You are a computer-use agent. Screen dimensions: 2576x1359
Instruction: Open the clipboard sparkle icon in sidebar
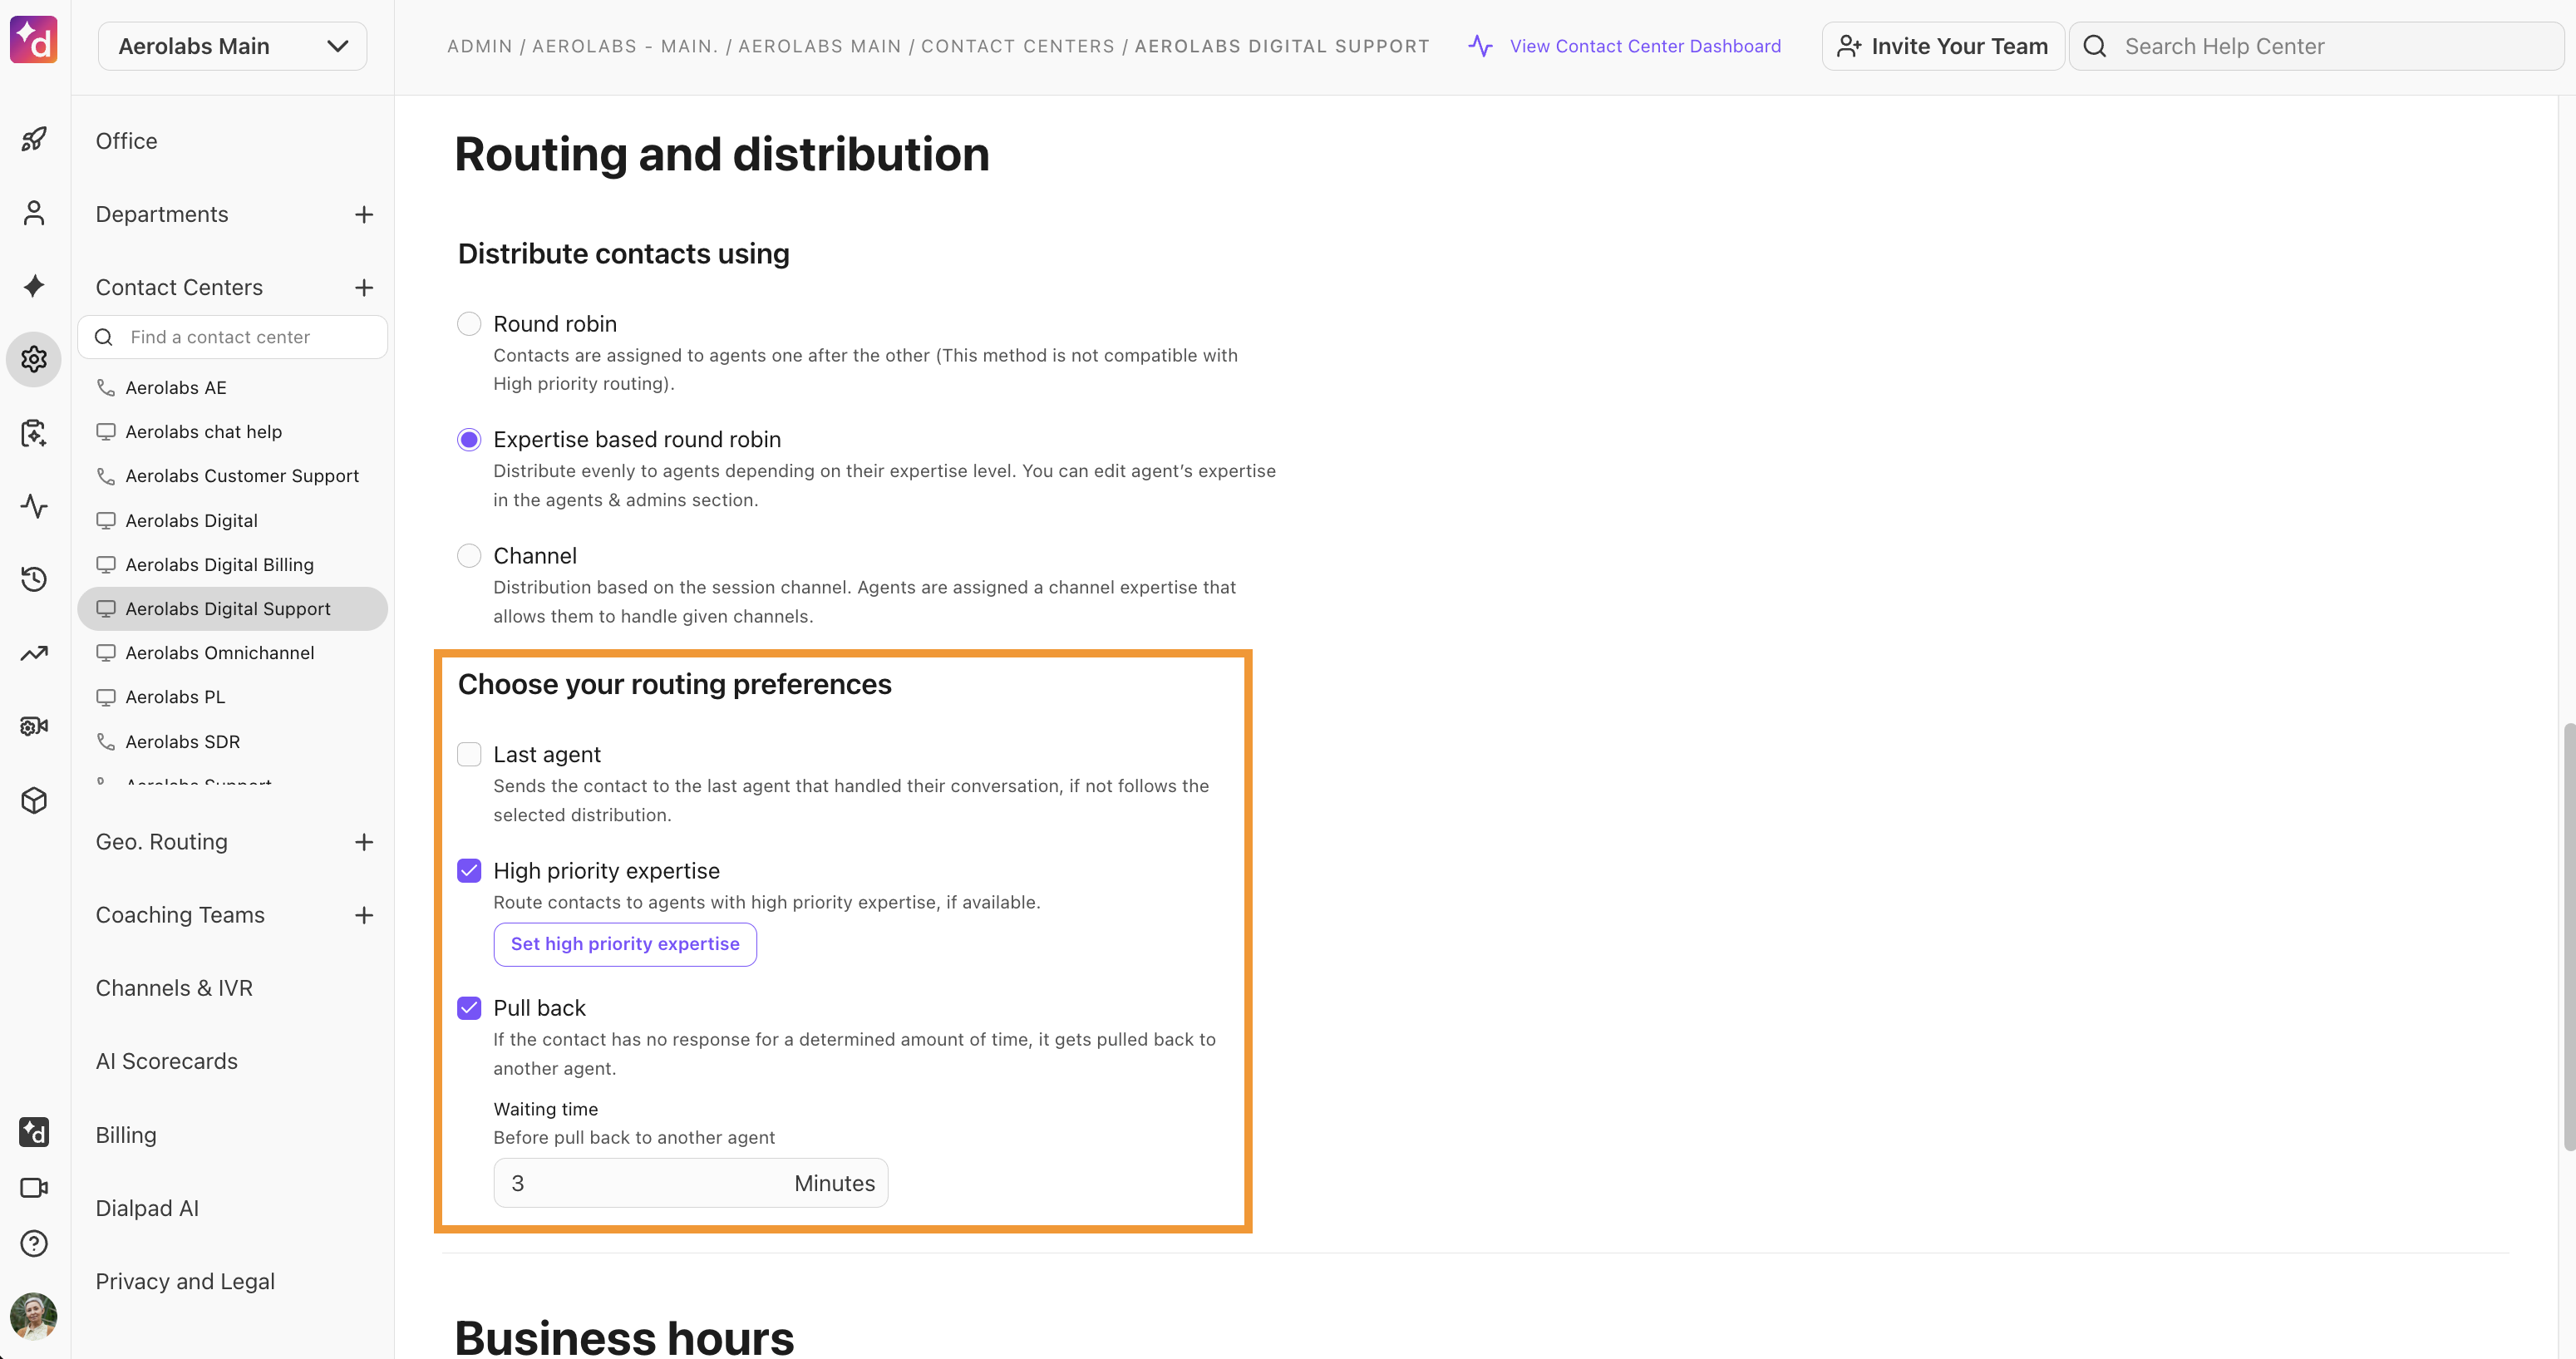(34, 433)
